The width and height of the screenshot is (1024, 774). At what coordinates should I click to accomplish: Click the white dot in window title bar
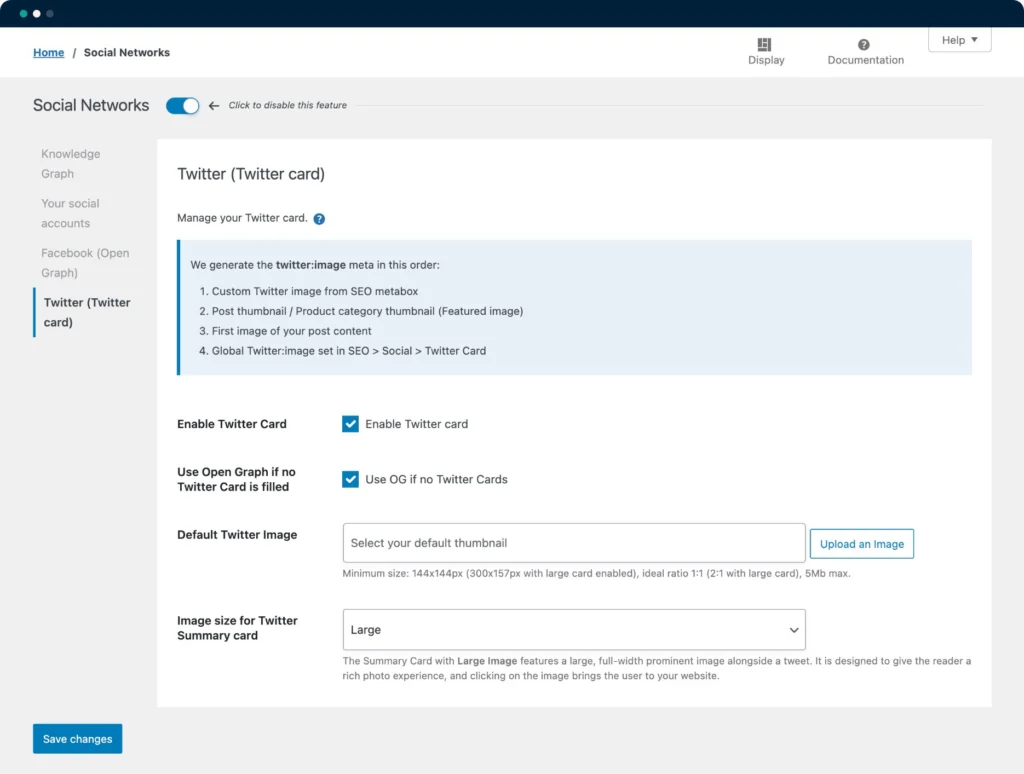pos(37,14)
